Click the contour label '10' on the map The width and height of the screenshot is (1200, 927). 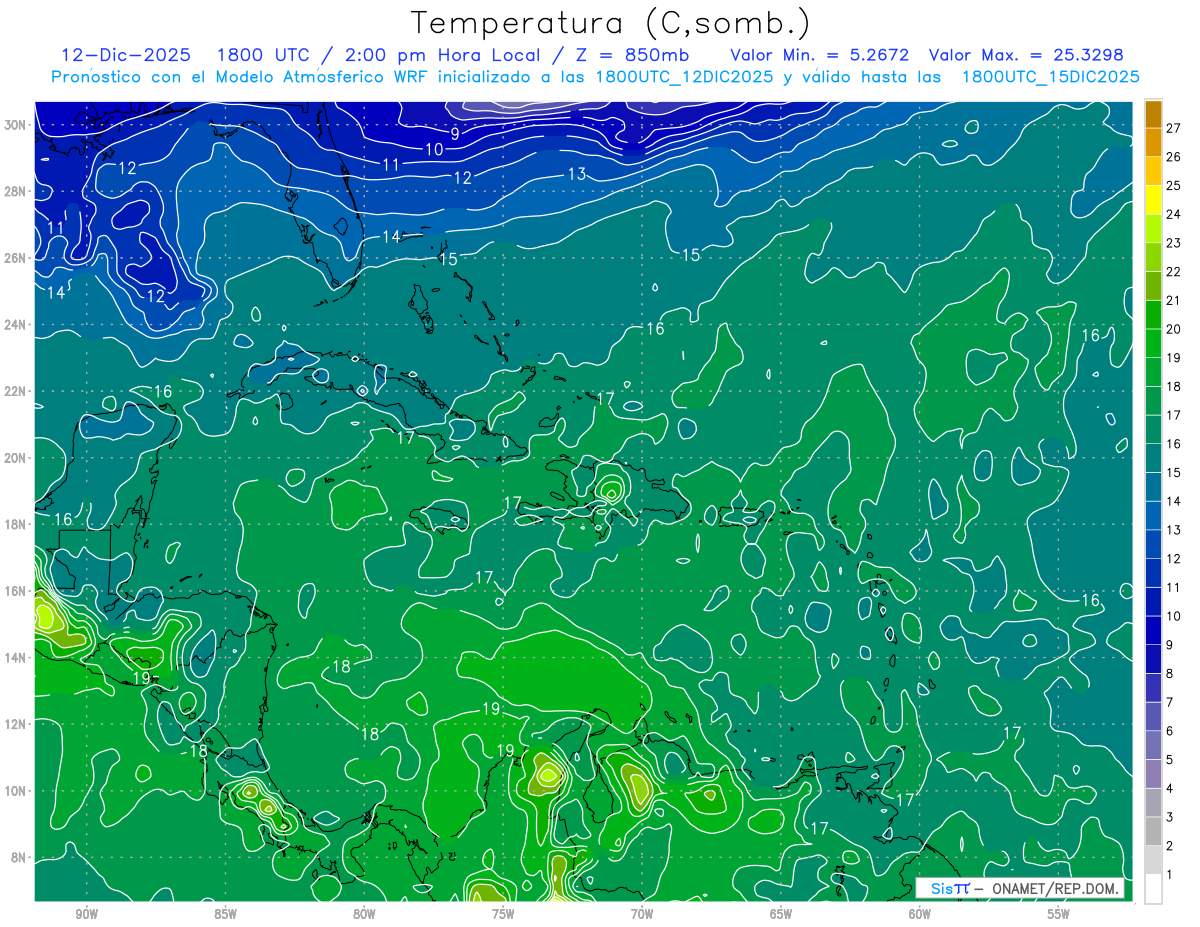434,149
